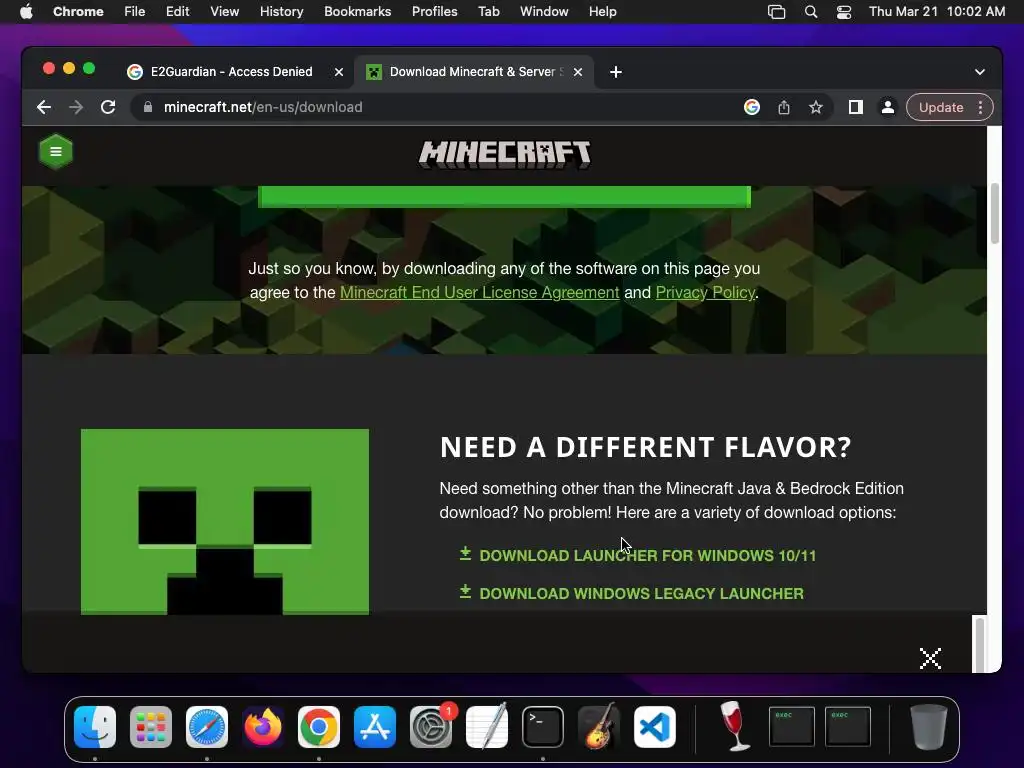Viewport: 1024px width, 768px height.
Task: Click the green Creeper face image
Action: click(x=225, y=522)
